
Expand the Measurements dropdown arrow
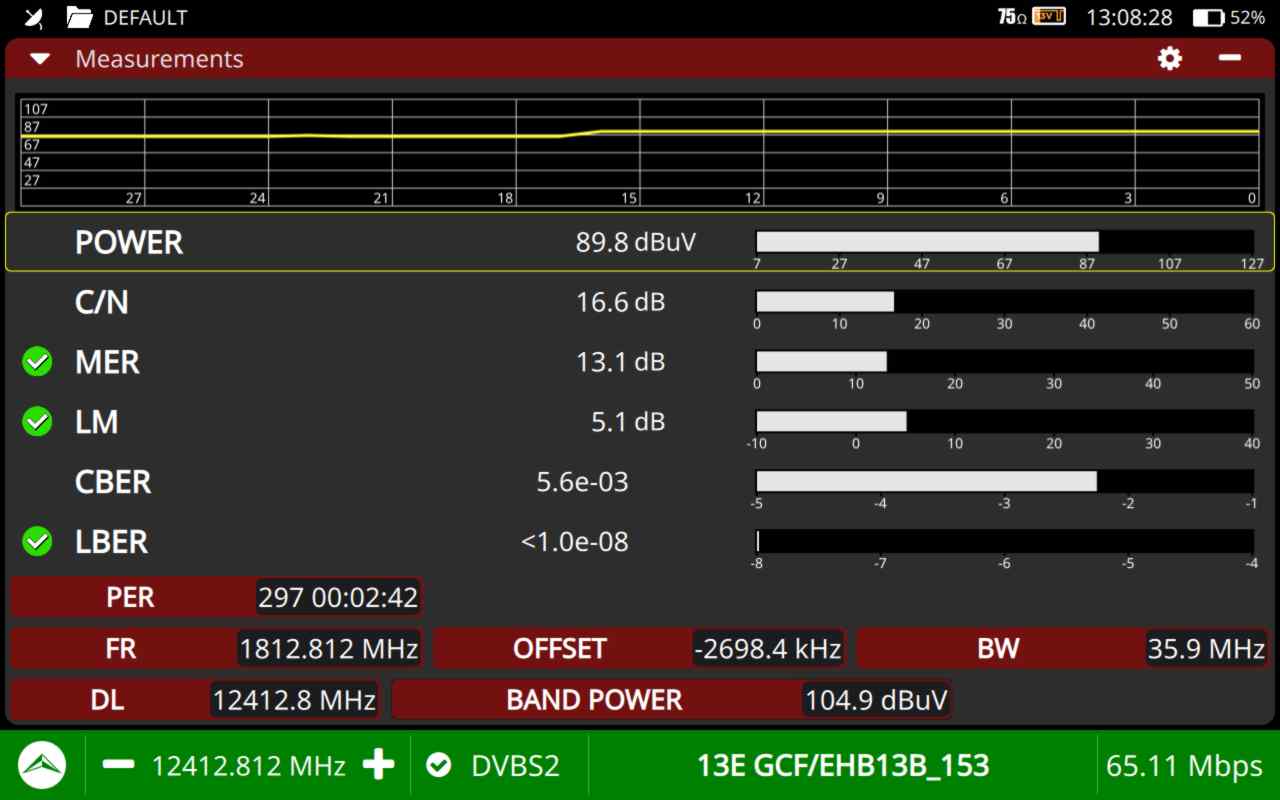tap(40, 59)
